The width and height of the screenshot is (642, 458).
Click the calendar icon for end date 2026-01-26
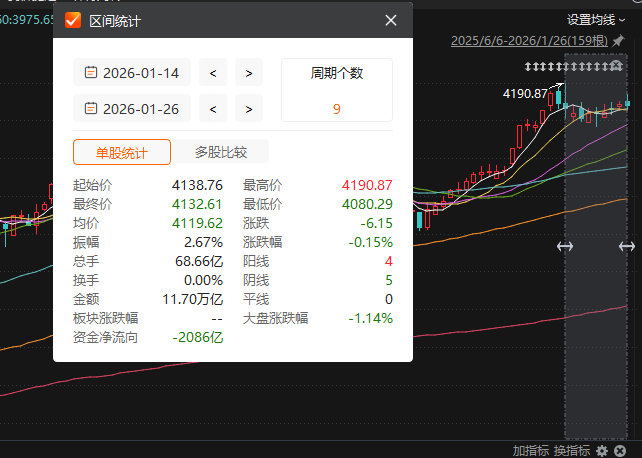coord(91,108)
